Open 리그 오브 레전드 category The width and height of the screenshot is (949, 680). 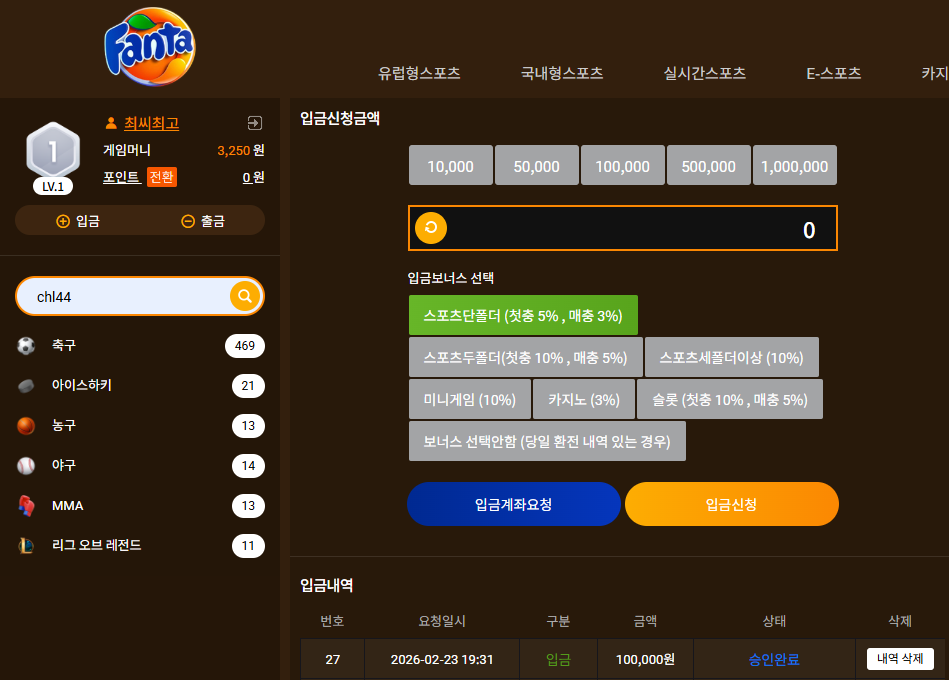pyautogui.click(x=140, y=545)
